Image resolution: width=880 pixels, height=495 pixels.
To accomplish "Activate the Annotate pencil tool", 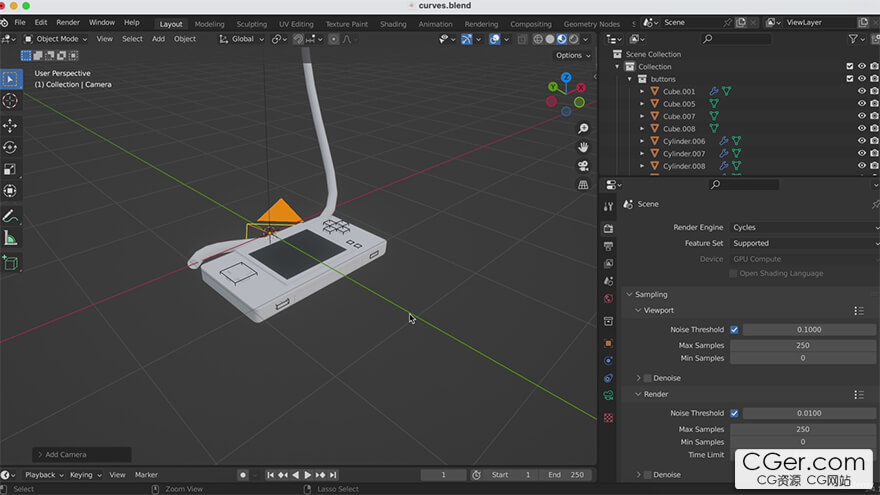I will click(10, 216).
